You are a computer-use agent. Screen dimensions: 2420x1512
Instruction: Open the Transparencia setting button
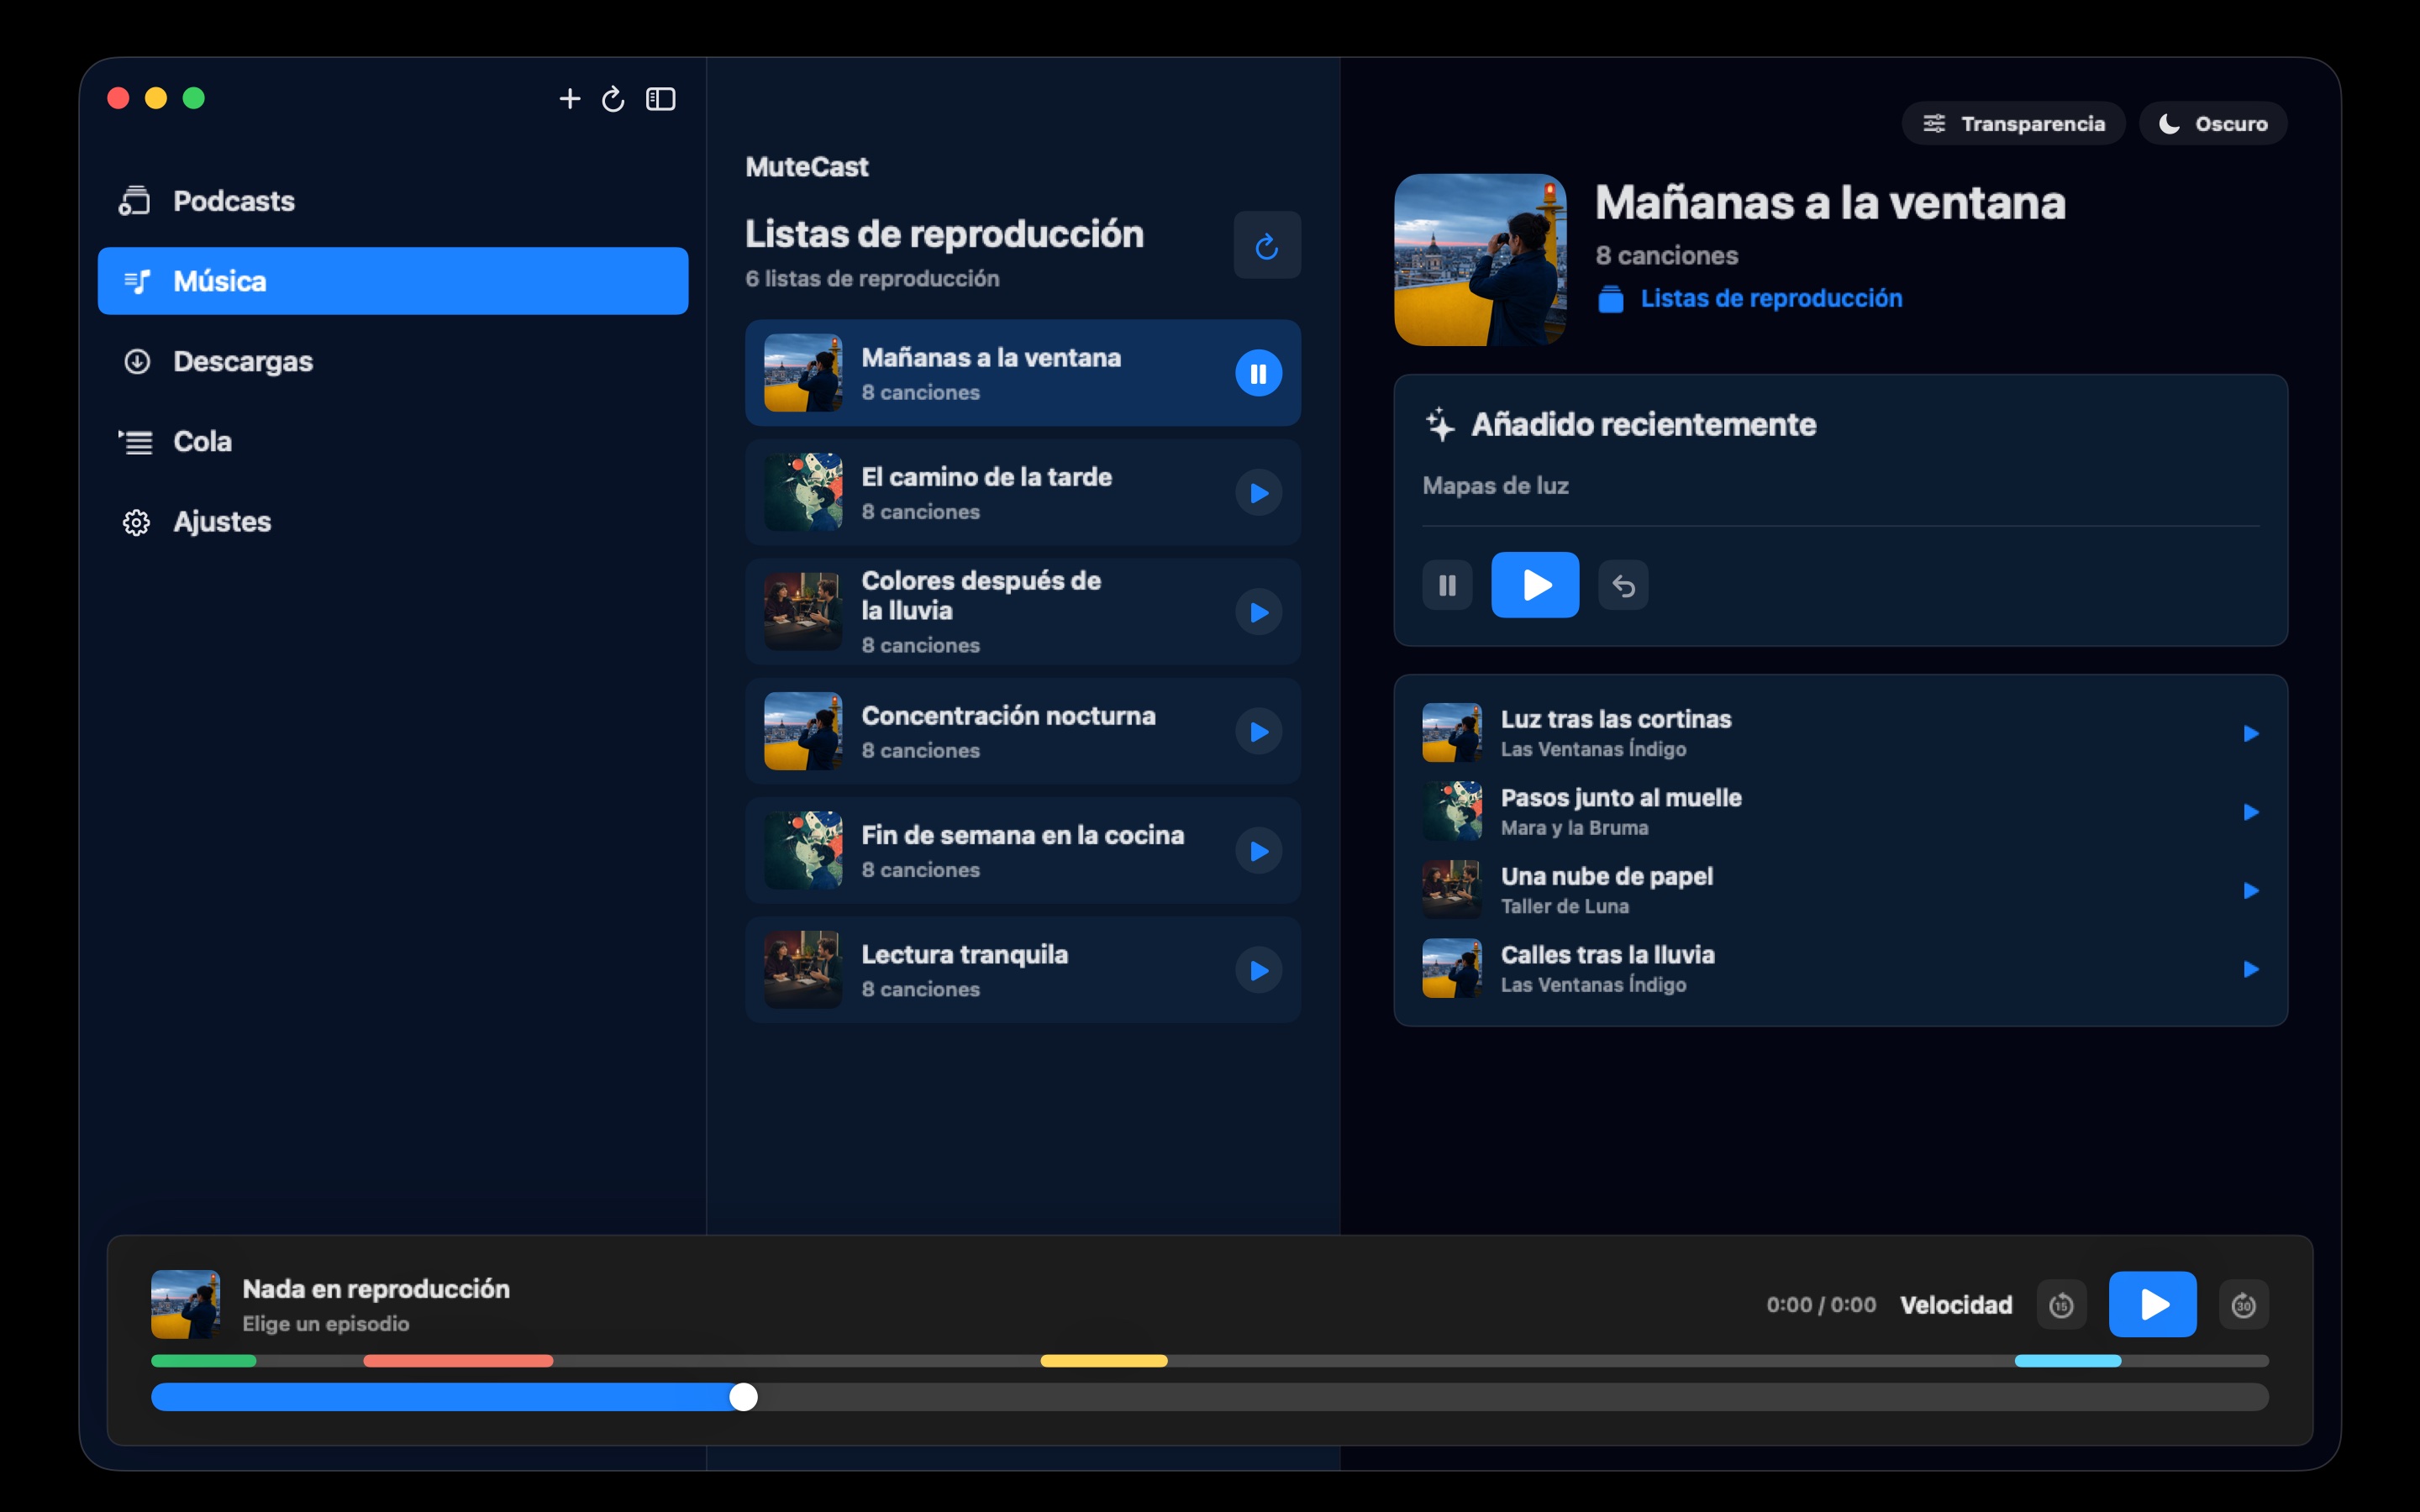point(2013,123)
